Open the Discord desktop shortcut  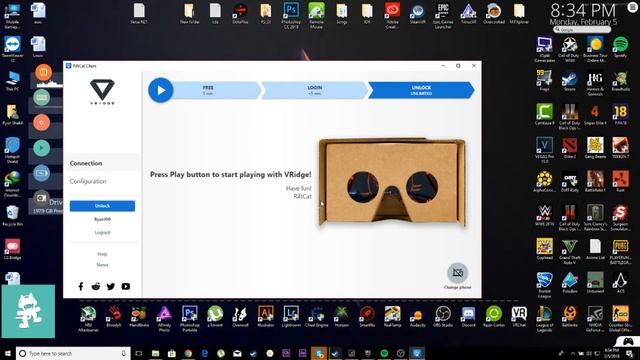468,317
